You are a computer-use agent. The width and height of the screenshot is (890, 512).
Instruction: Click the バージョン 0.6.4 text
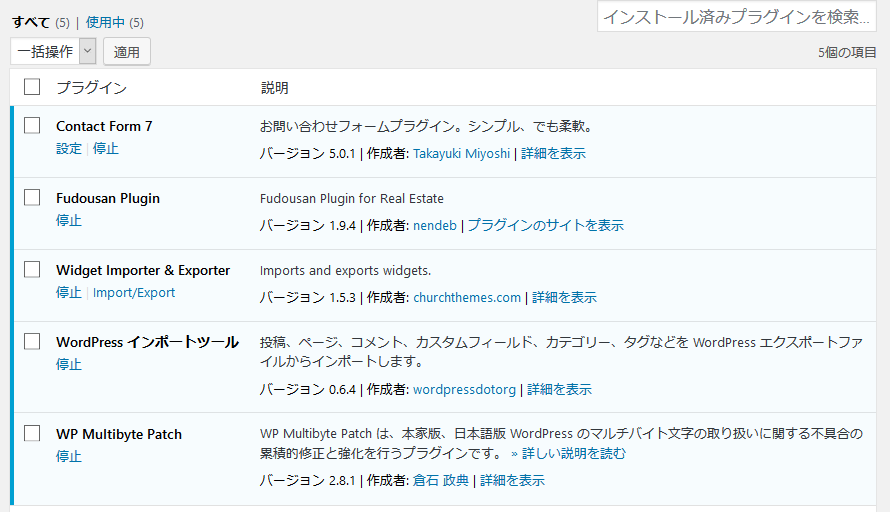tap(308, 389)
